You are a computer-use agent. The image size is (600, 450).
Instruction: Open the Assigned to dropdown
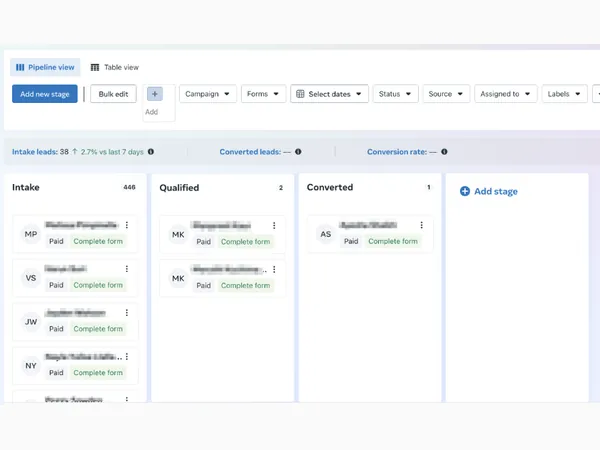pos(506,94)
